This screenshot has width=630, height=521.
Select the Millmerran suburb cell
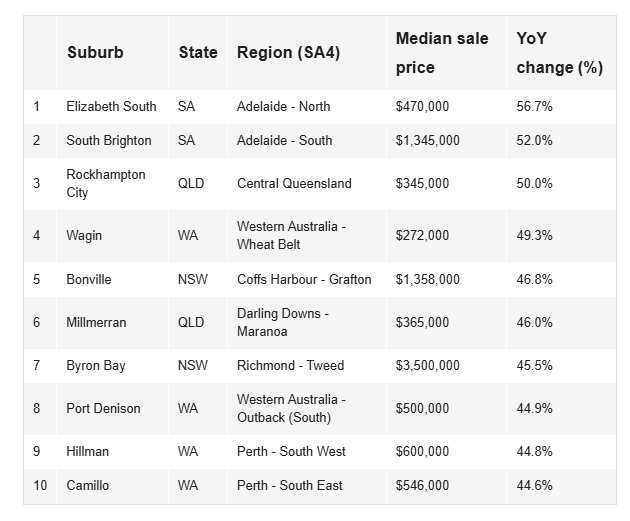point(96,322)
